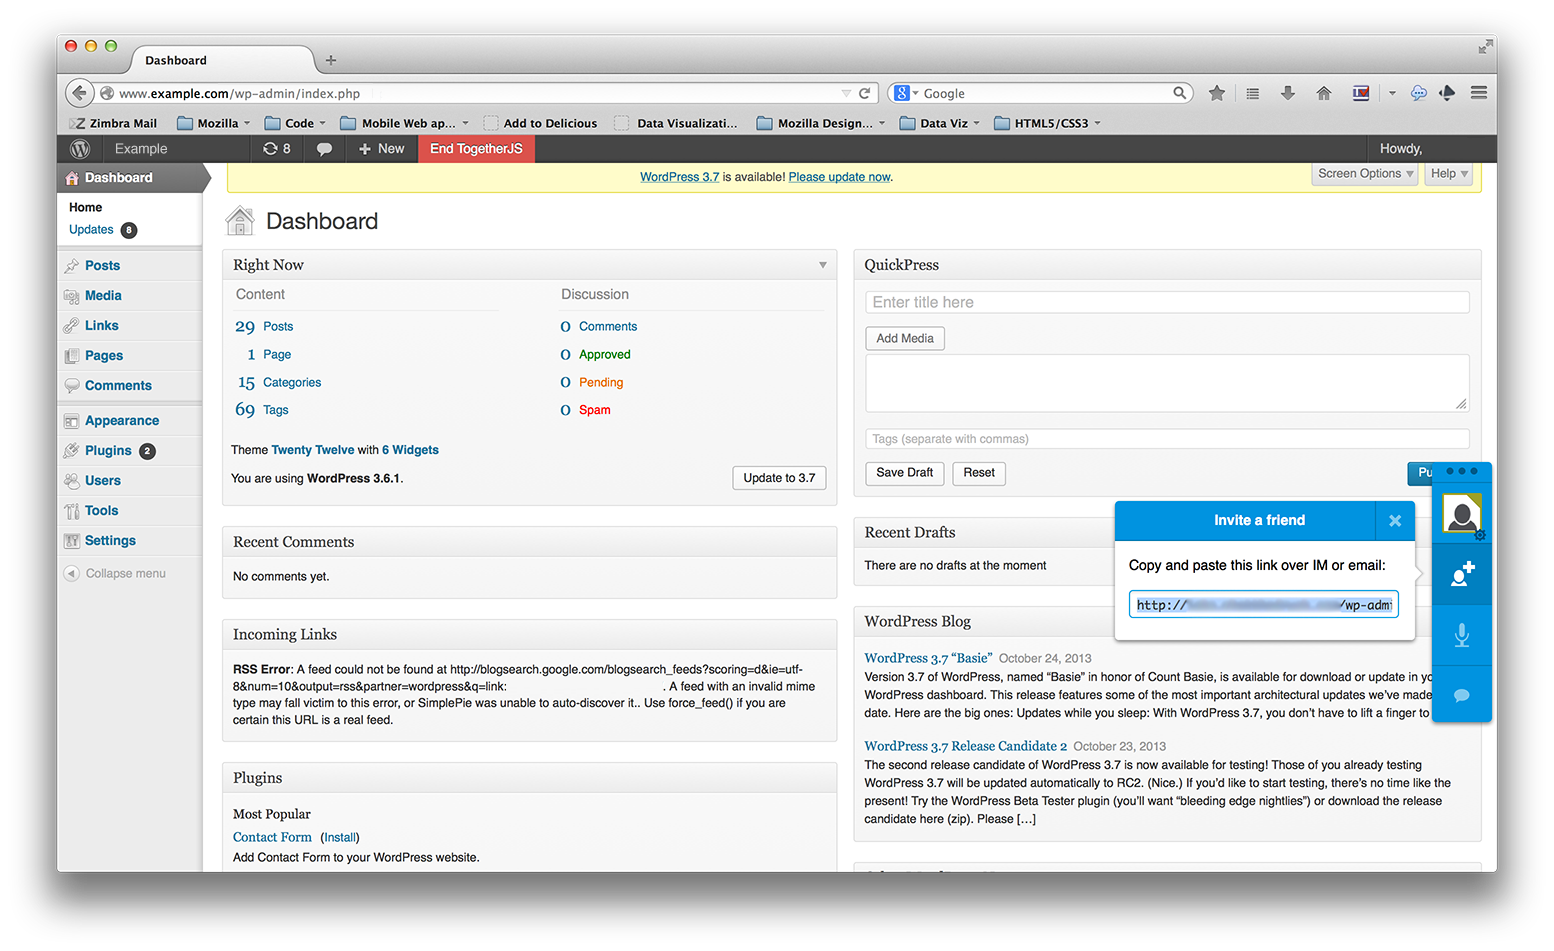Expand the Help panel

click(x=1449, y=174)
